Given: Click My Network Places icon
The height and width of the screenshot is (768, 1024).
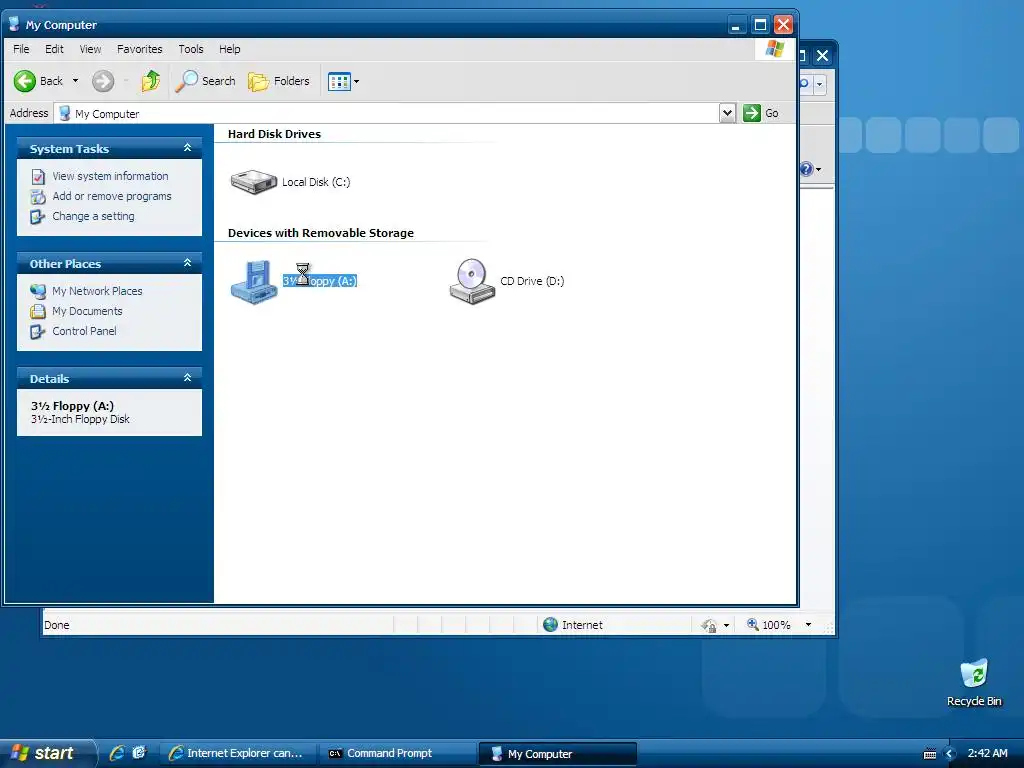Looking at the screenshot, I should click(x=38, y=291).
